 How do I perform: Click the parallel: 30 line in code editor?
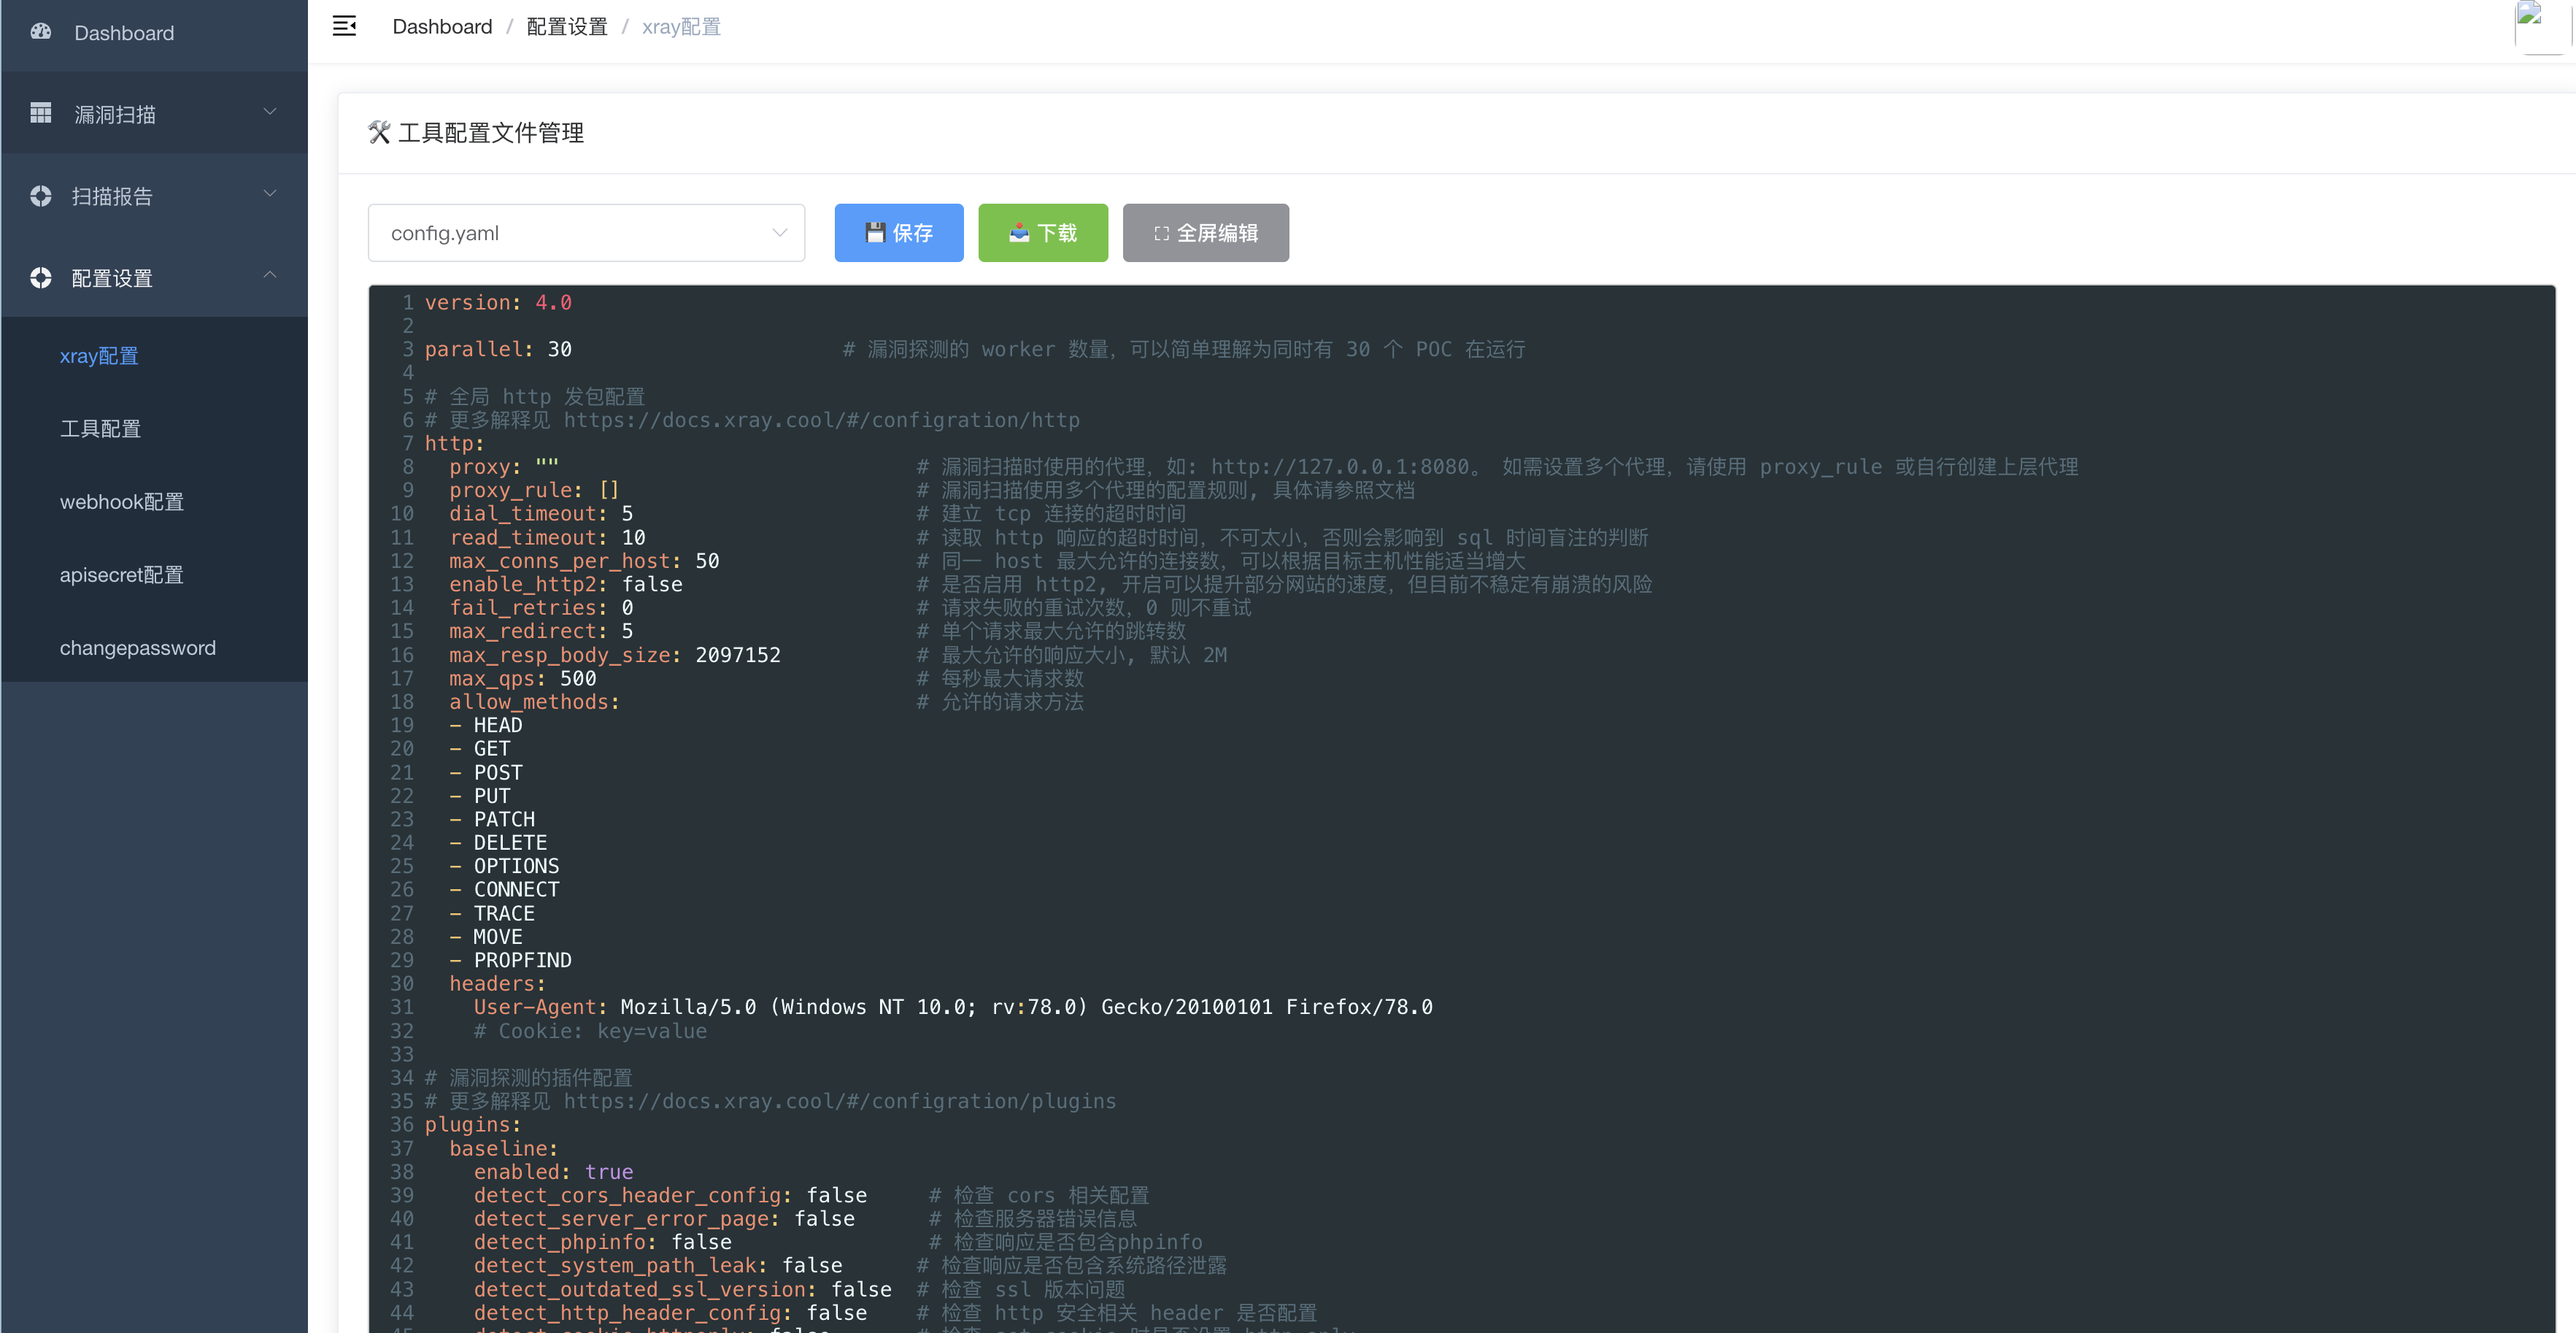[498, 349]
